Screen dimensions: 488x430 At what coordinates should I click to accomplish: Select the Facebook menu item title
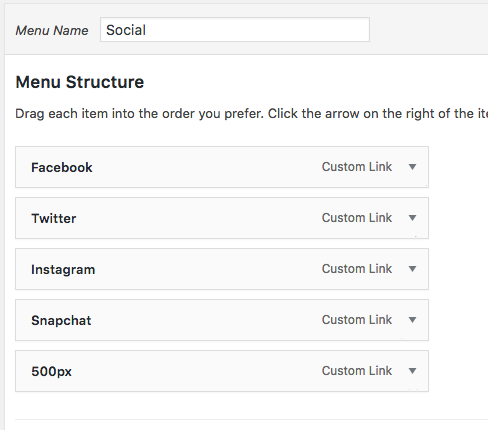coord(62,167)
